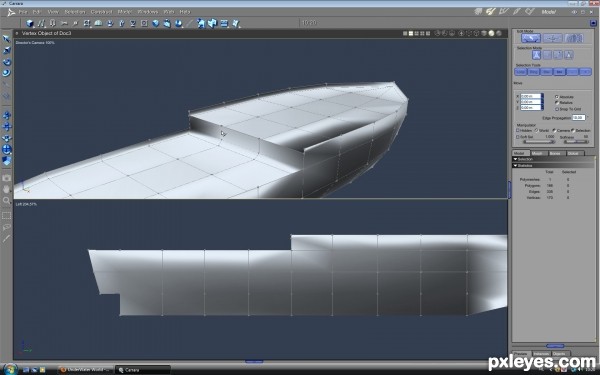Select the square frame tool in toolbar
The image size is (600, 375).
coord(144,23)
